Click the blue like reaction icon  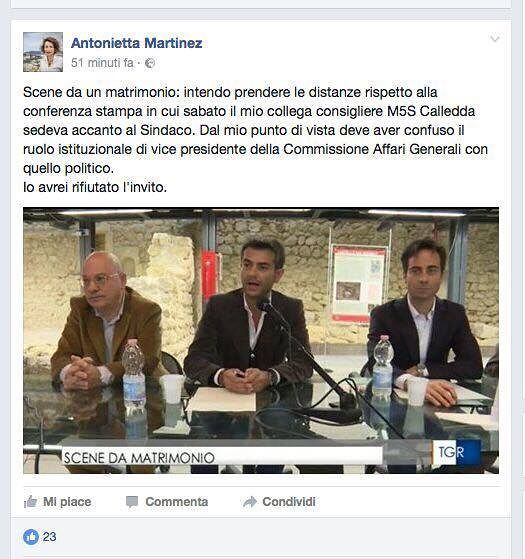31,537
